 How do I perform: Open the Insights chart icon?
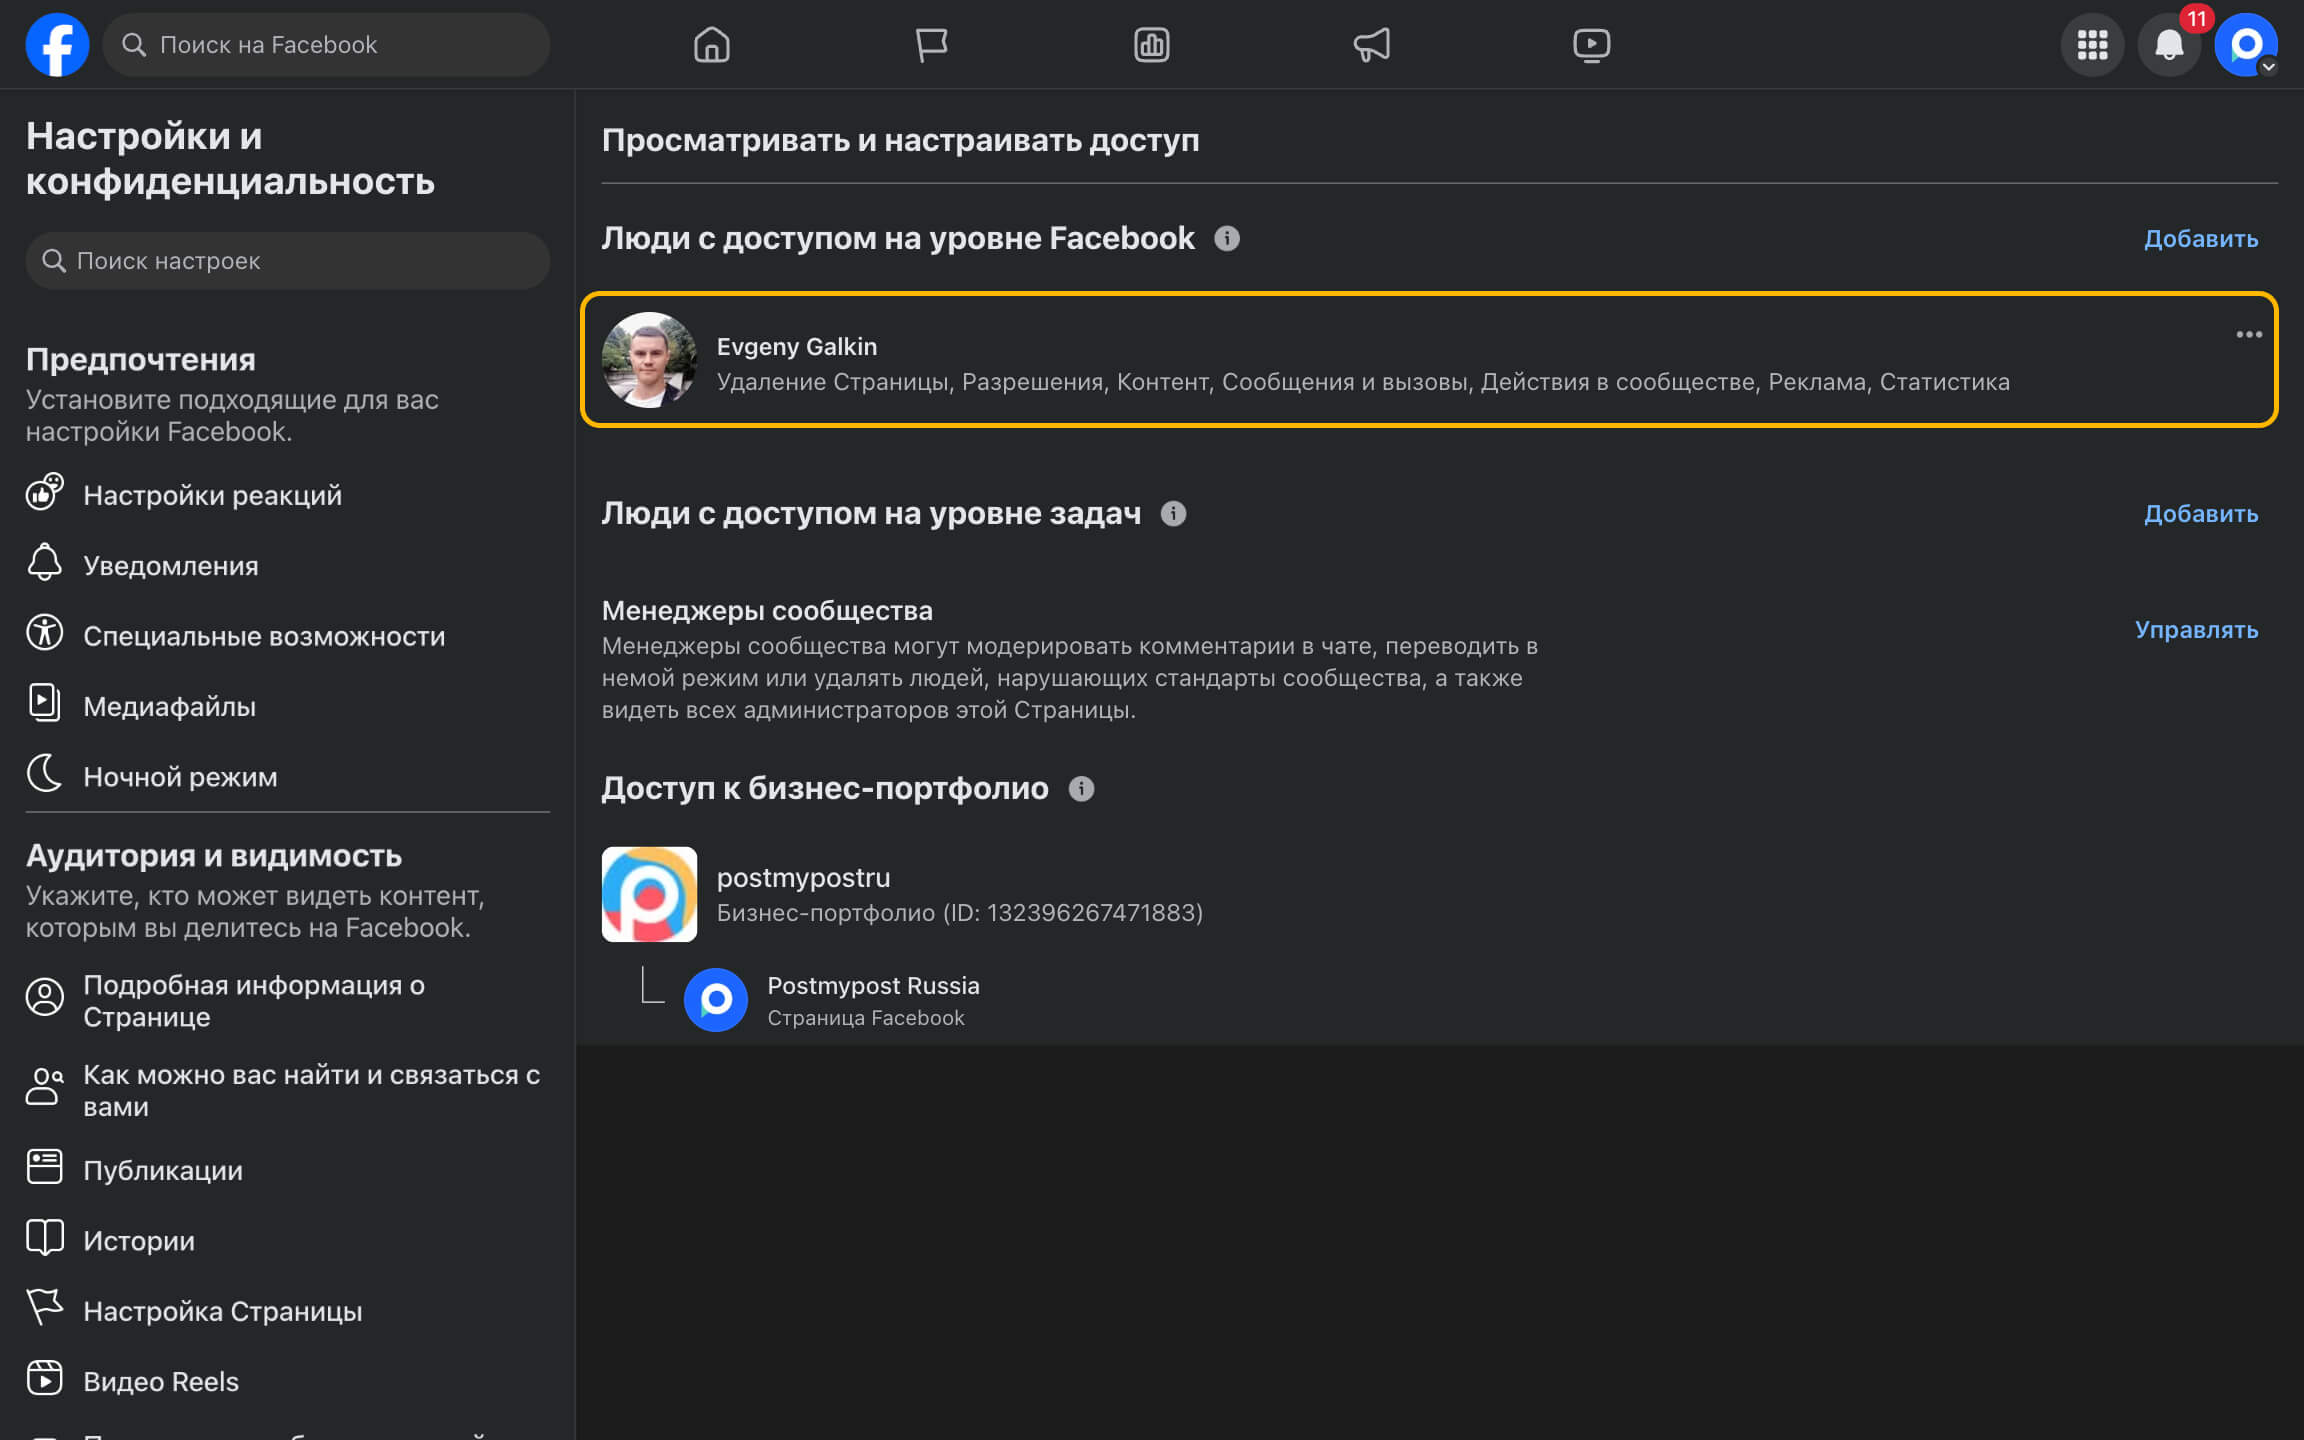[x=1151, y=45]
